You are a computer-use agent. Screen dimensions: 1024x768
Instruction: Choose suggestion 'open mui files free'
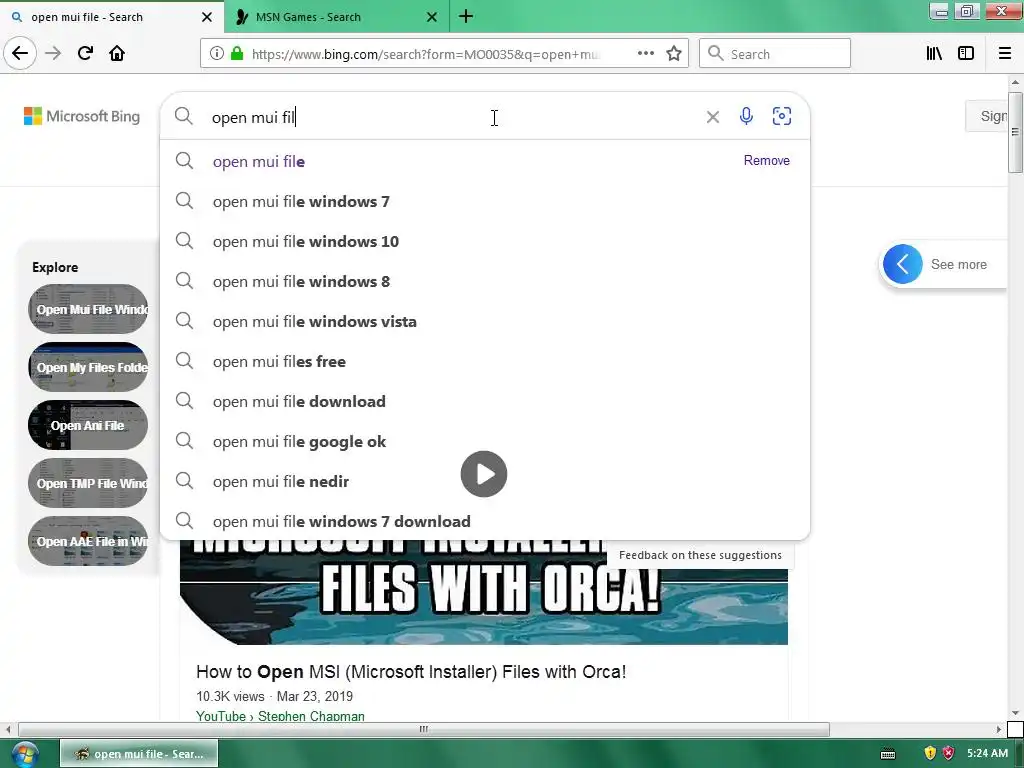click(x=485, y=361)
